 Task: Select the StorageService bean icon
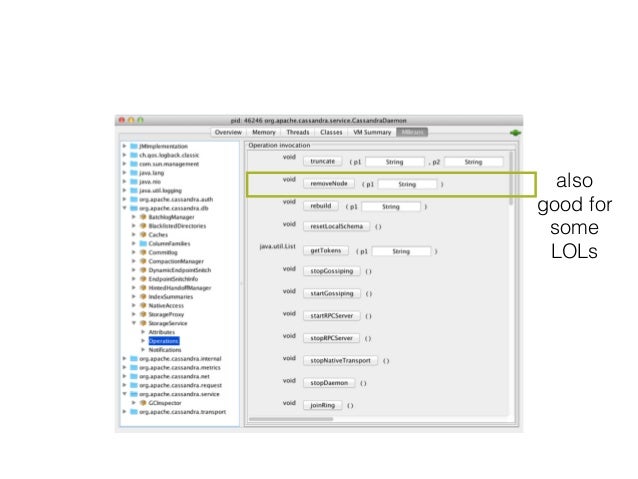(x=143, y=323)
